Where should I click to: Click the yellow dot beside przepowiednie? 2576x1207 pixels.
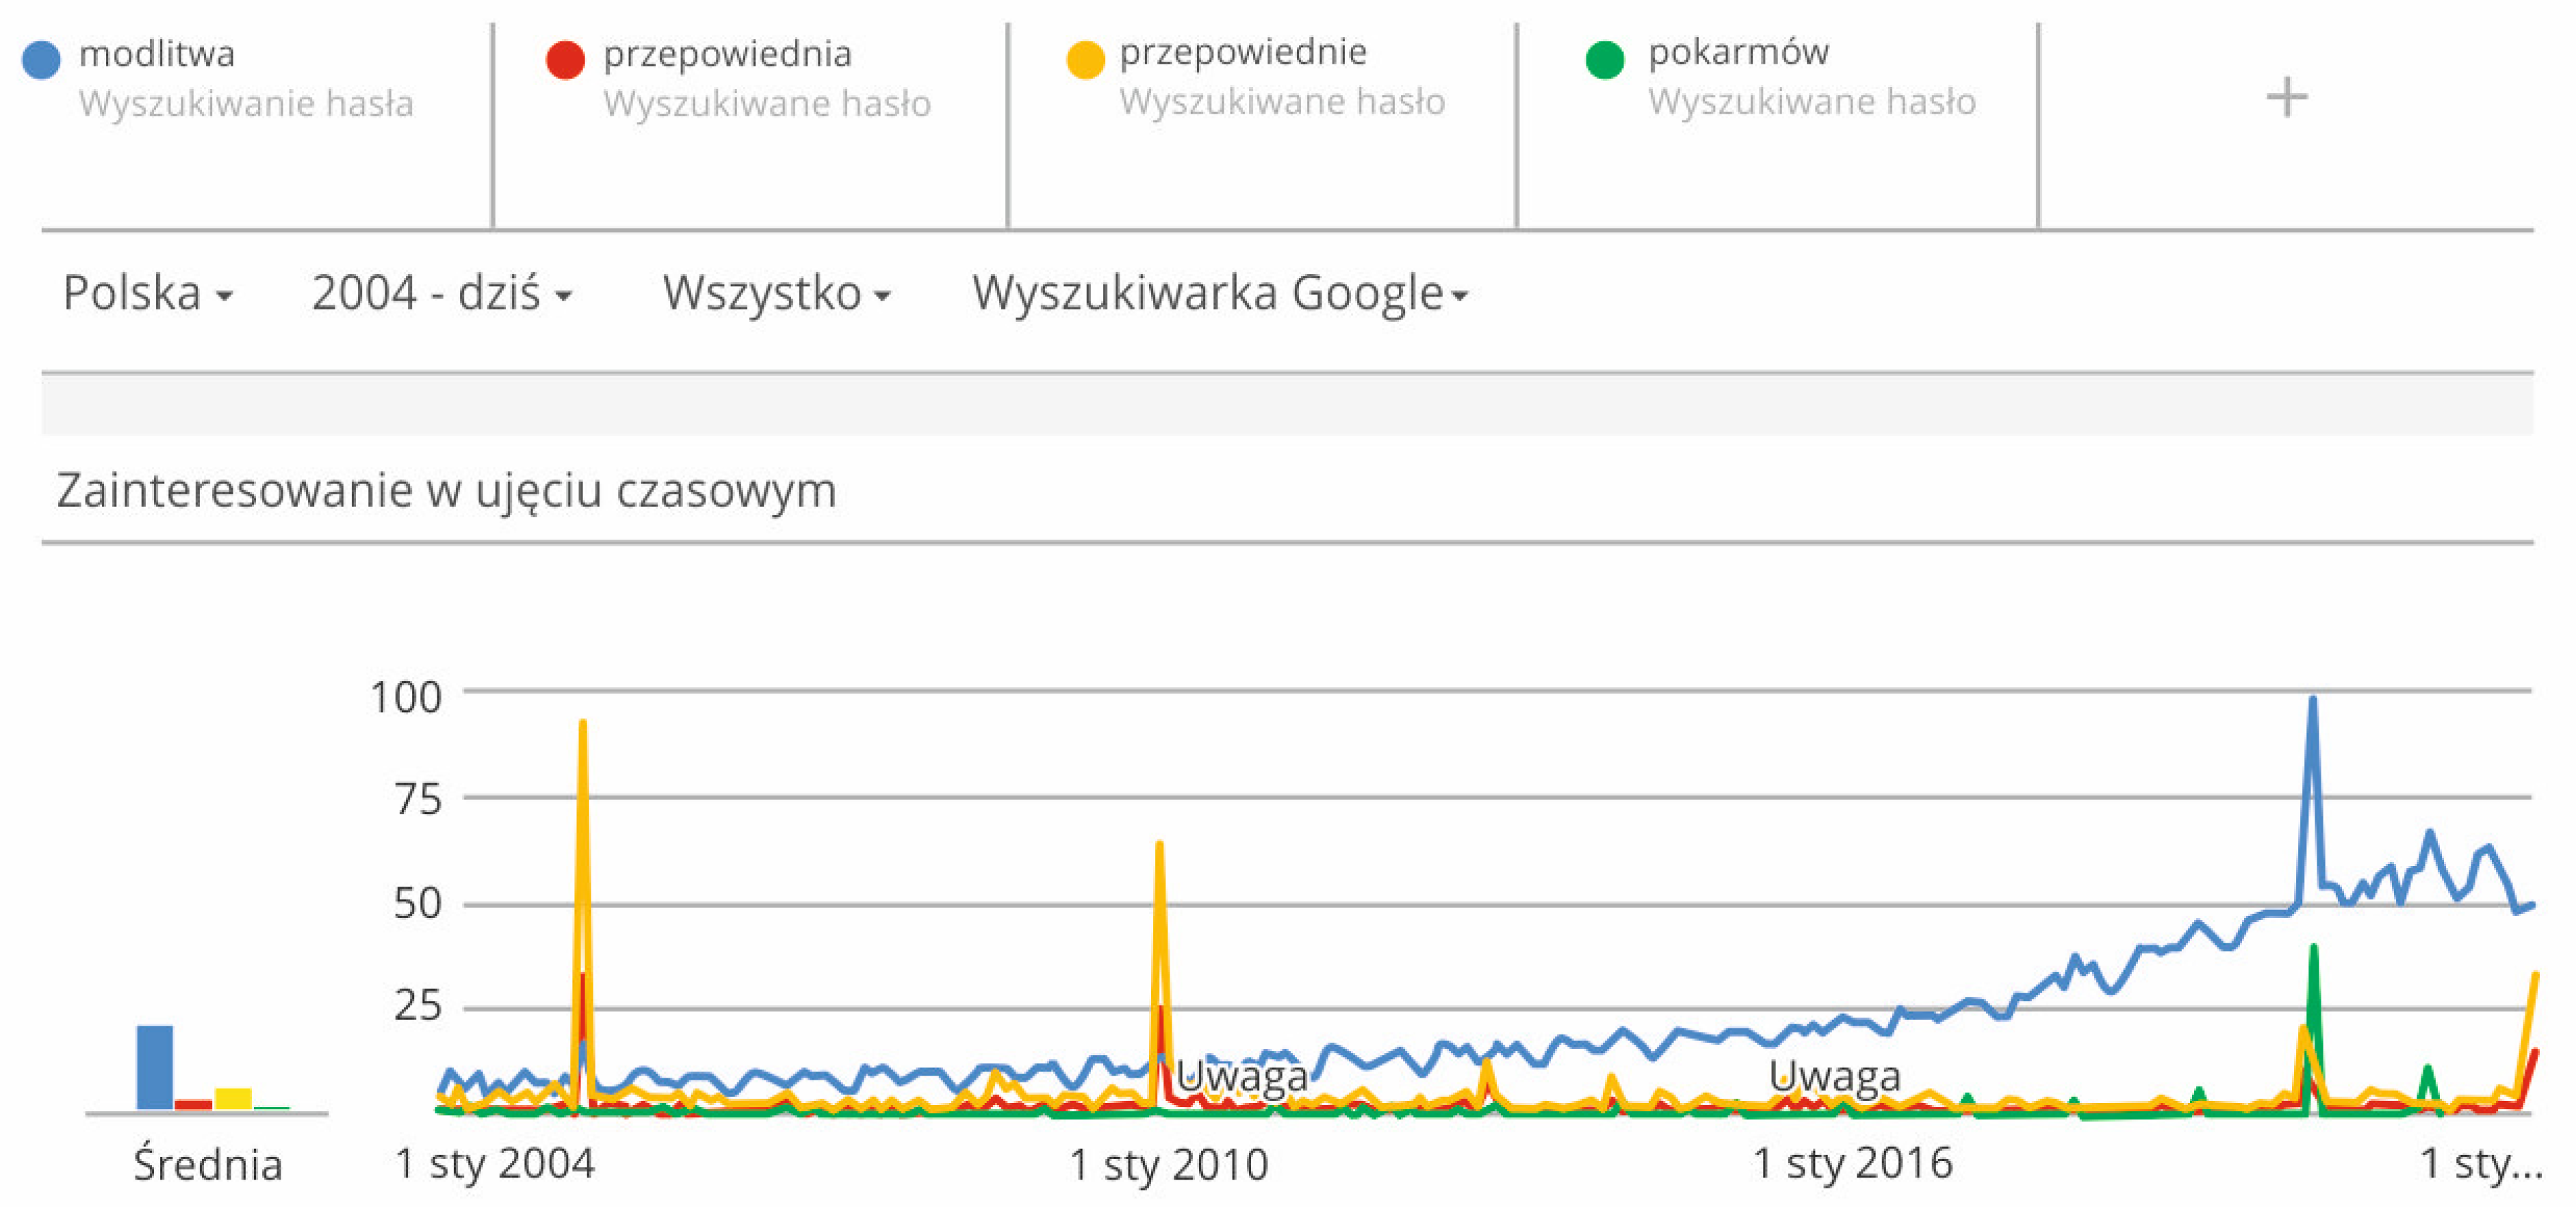pyautogui.click(x=1085, y=60)
